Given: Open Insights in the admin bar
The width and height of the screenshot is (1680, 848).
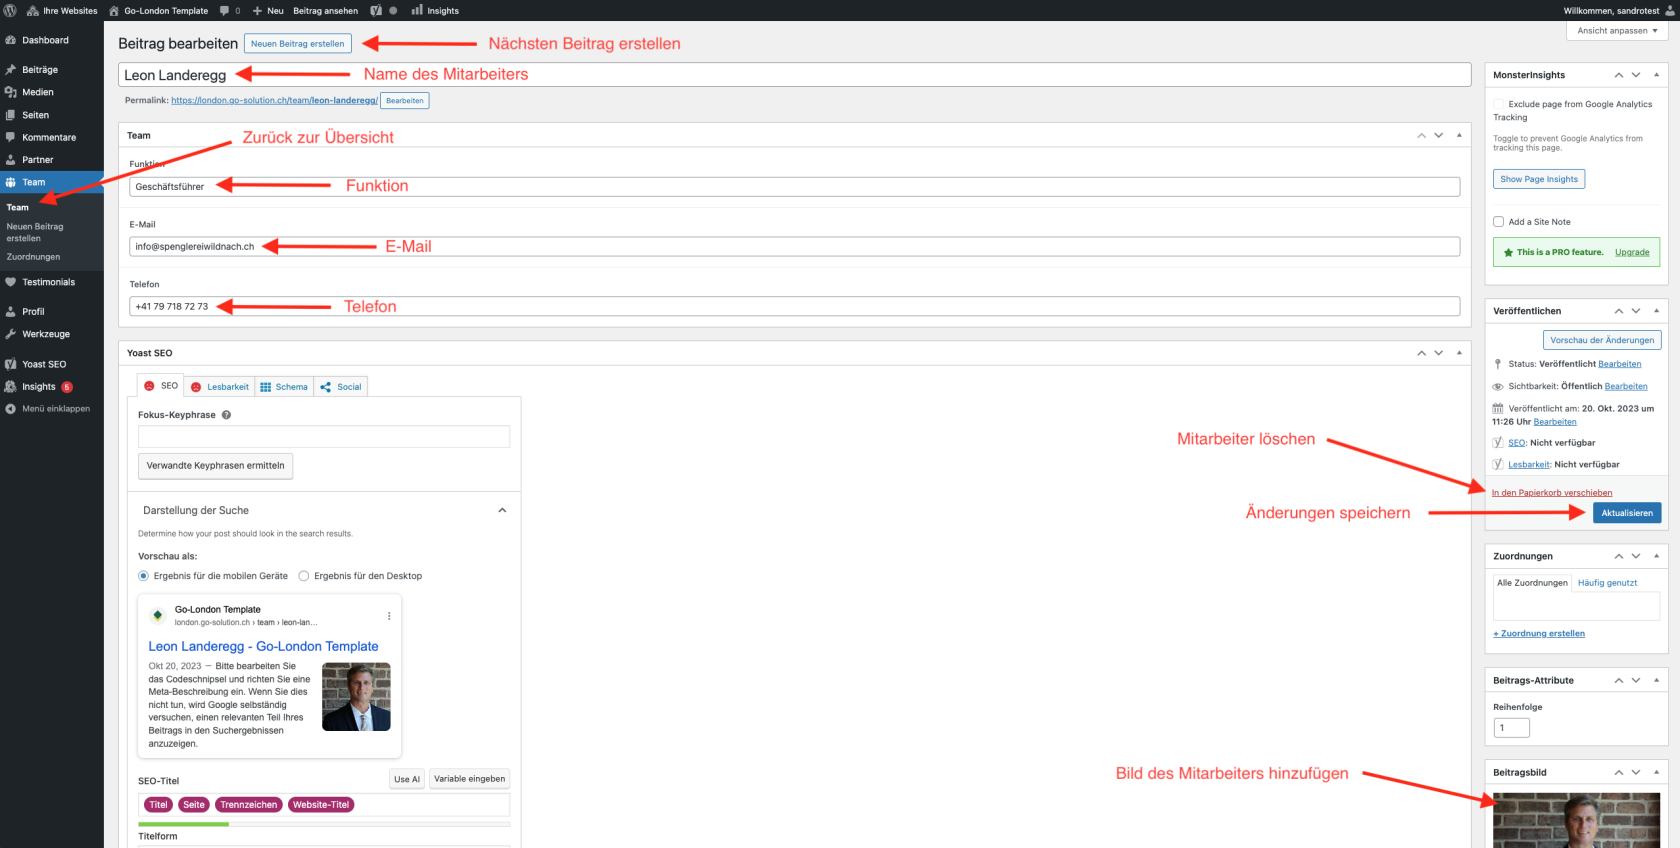Looking at the screenshot, I should [x=435, y=10].
